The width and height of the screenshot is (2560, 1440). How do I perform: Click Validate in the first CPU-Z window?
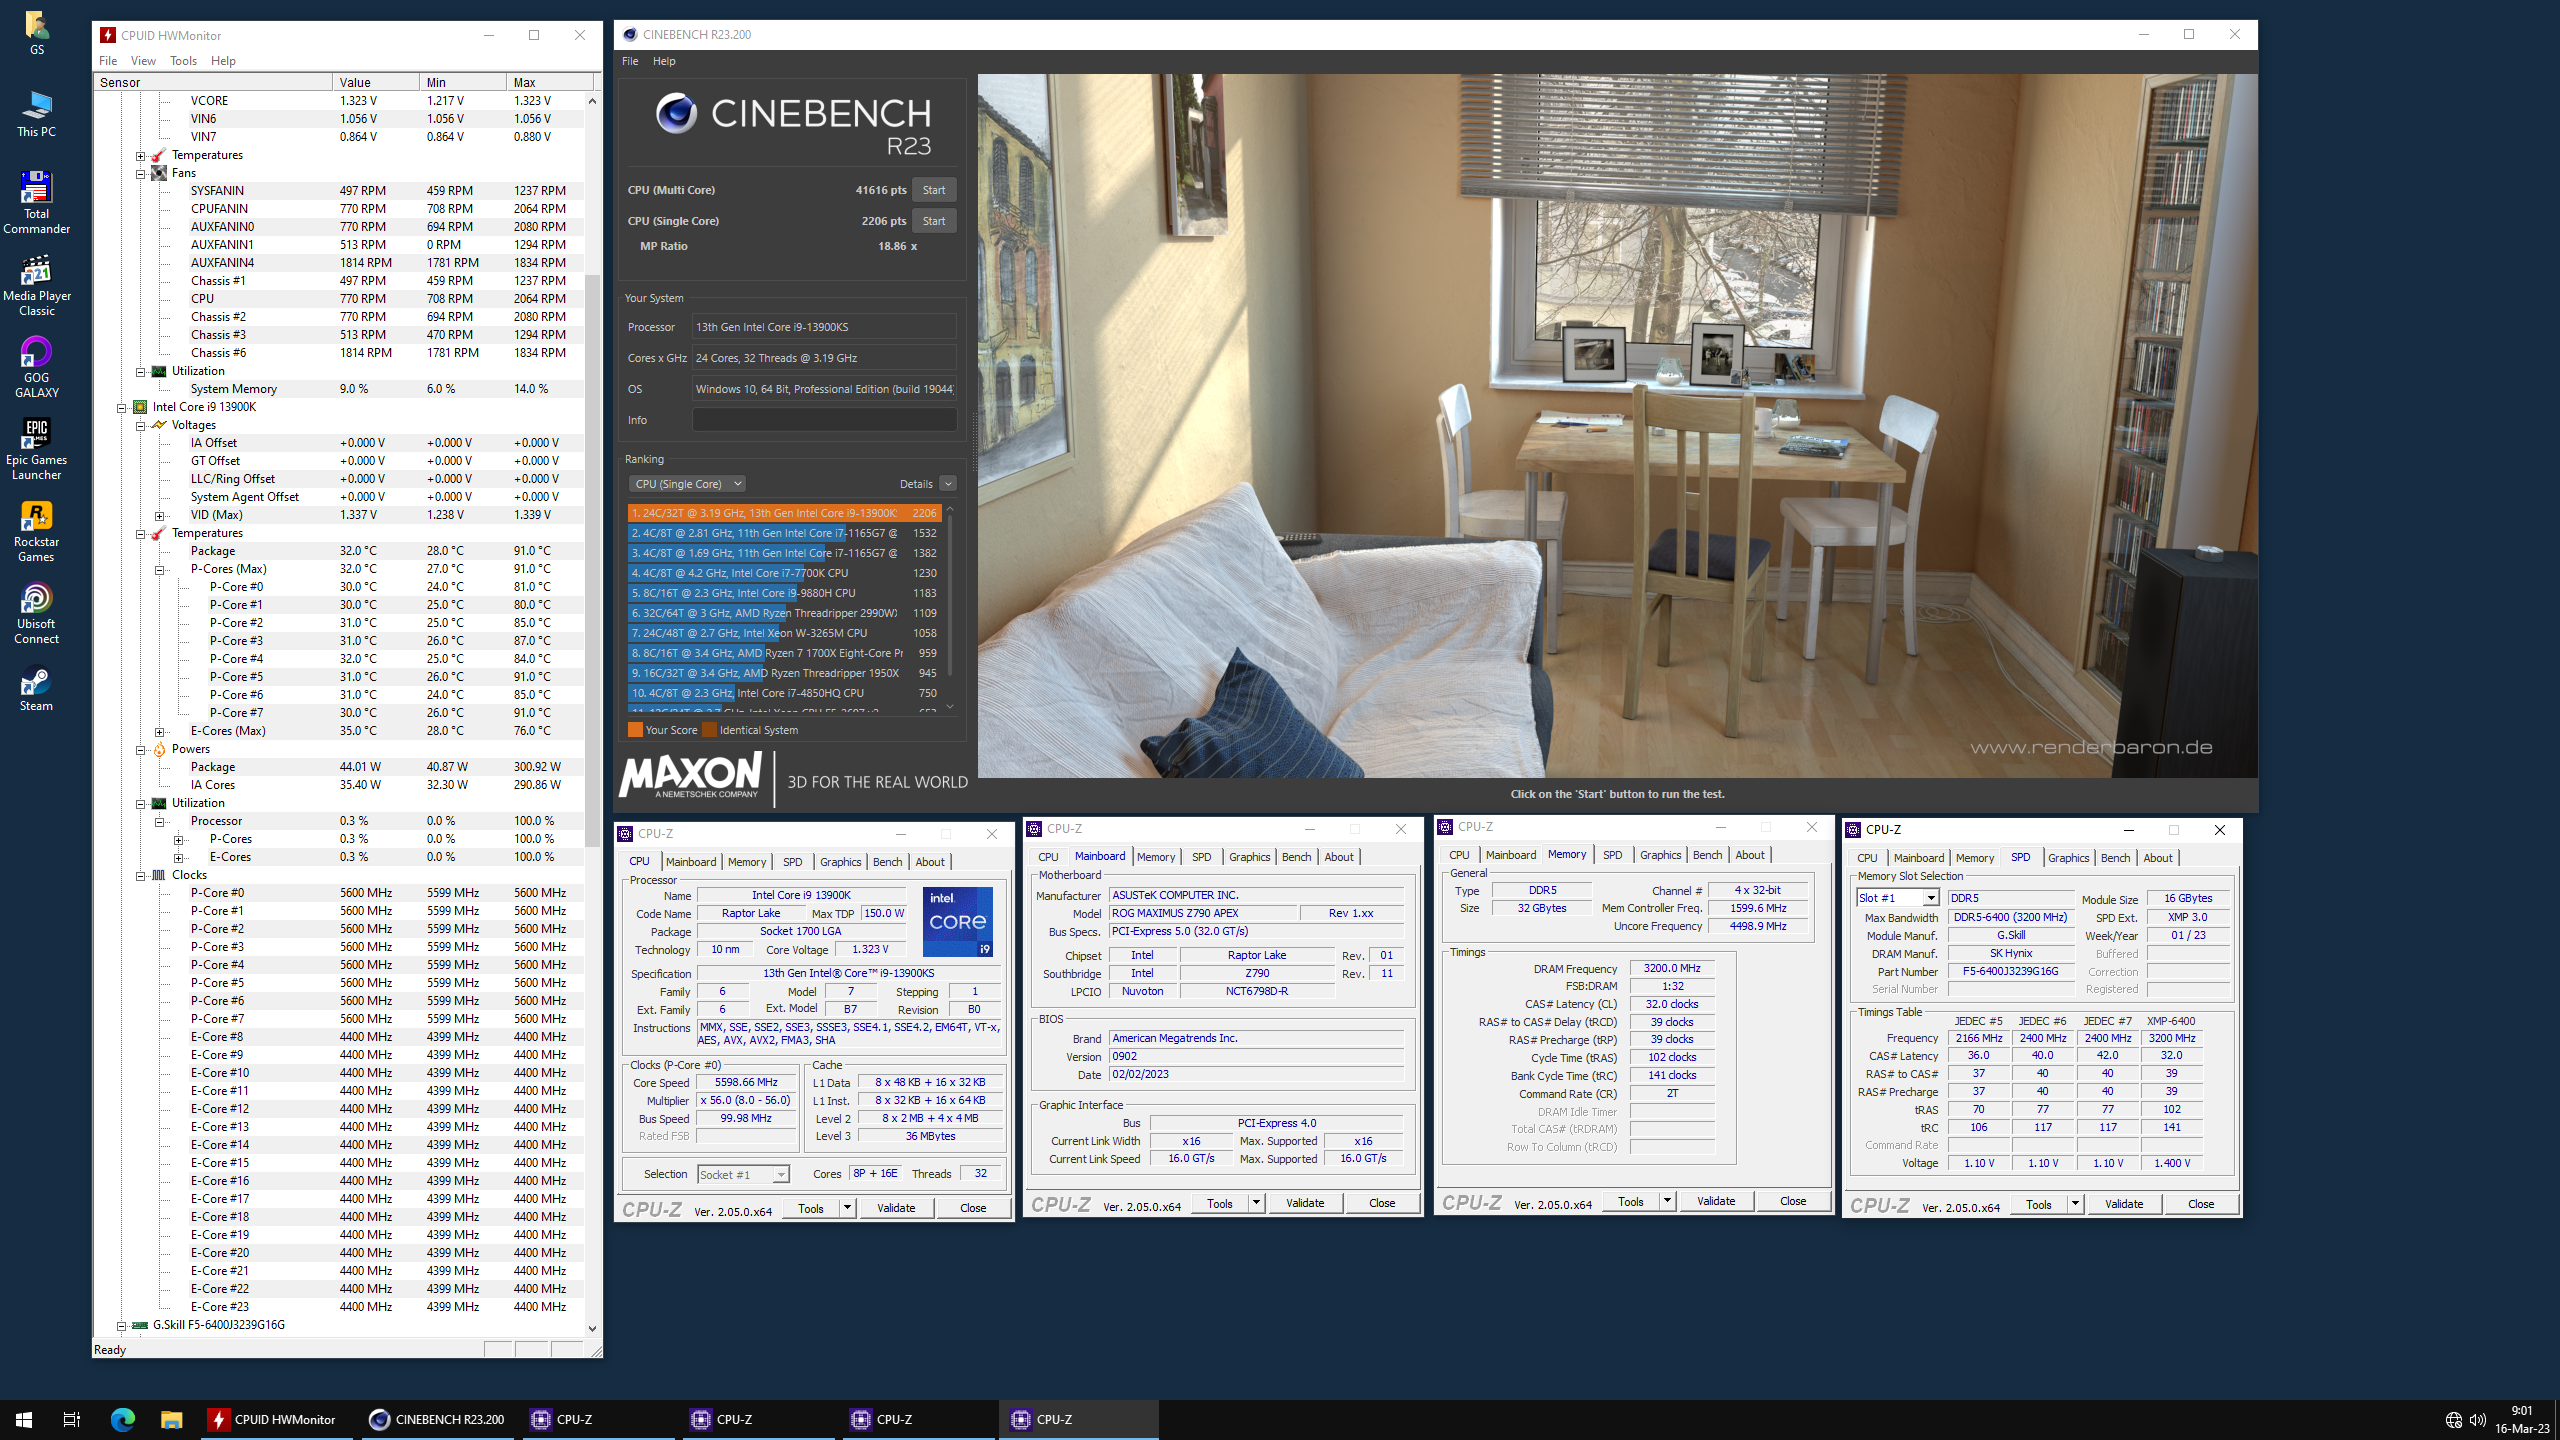(x=896, y=1208)
